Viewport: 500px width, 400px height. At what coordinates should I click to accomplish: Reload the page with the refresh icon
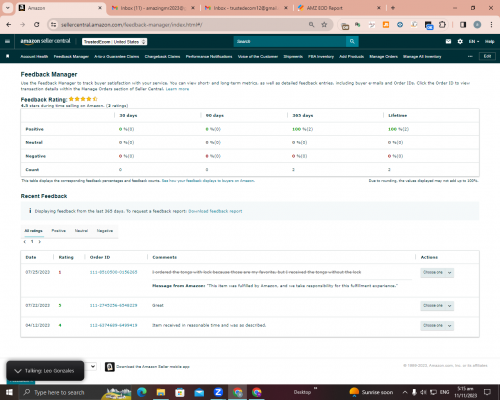coord(37,25)
